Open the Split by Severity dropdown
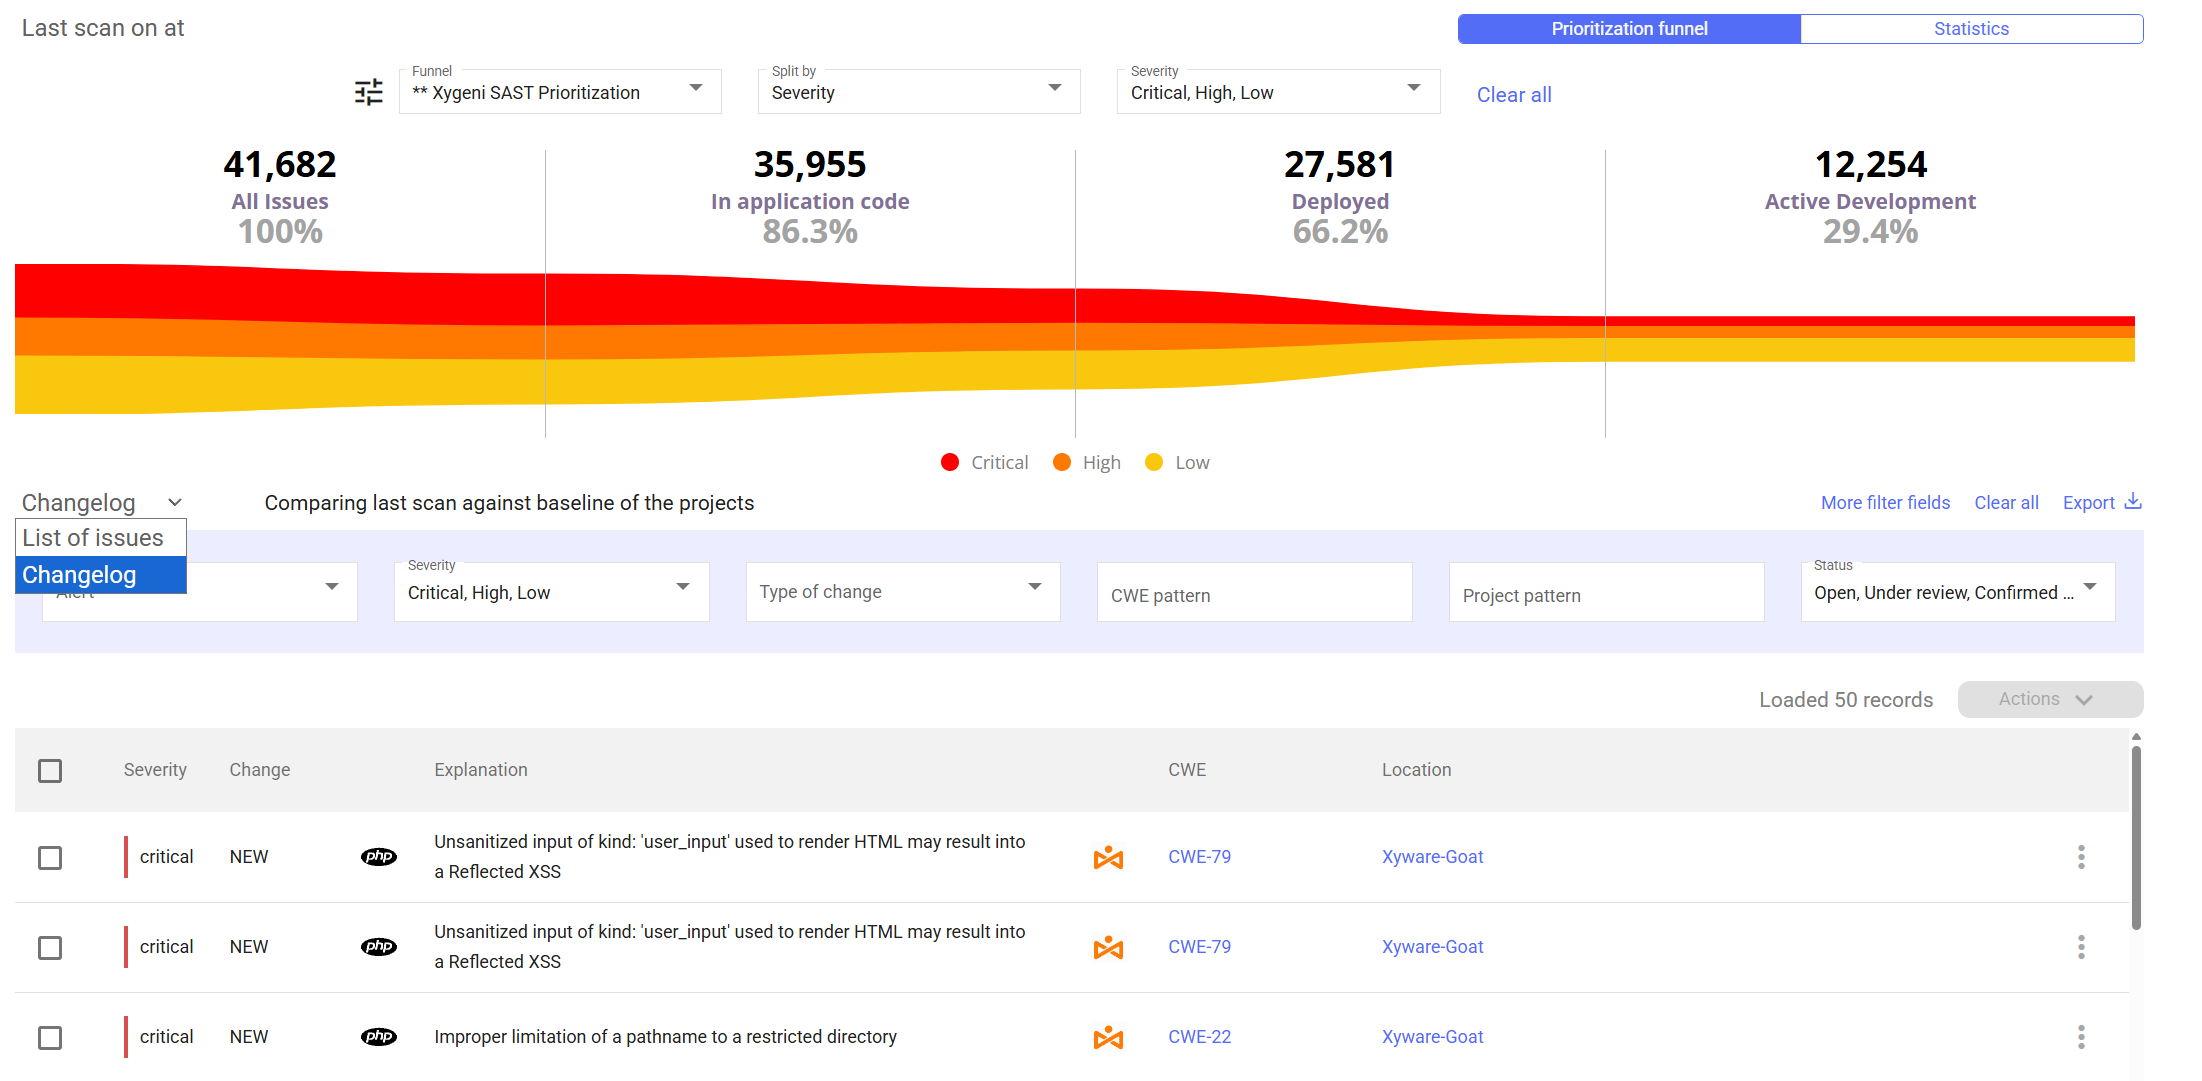This screenshot has height=1081, width=2202. click(918, 92)
